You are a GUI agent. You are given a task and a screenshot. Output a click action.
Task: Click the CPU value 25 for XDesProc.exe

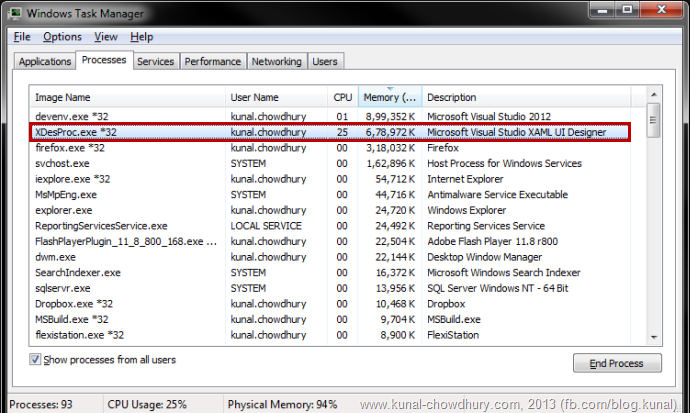tap(342, 132)
